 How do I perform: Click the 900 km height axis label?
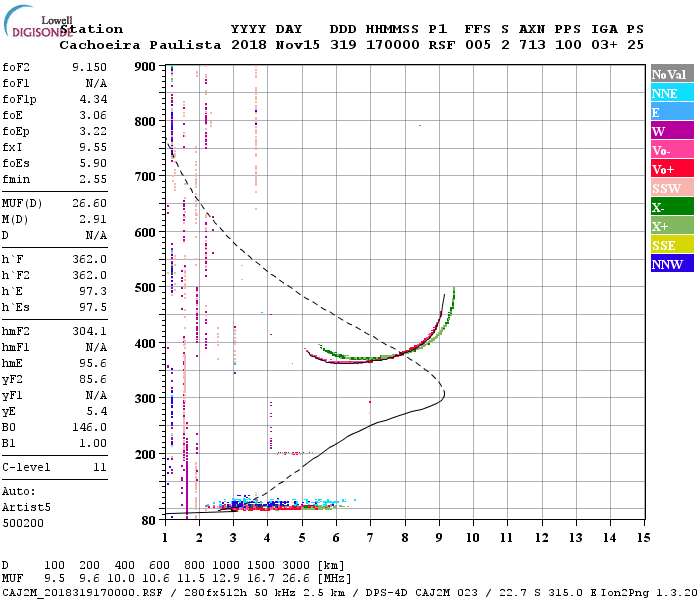[x=145, y=67]
